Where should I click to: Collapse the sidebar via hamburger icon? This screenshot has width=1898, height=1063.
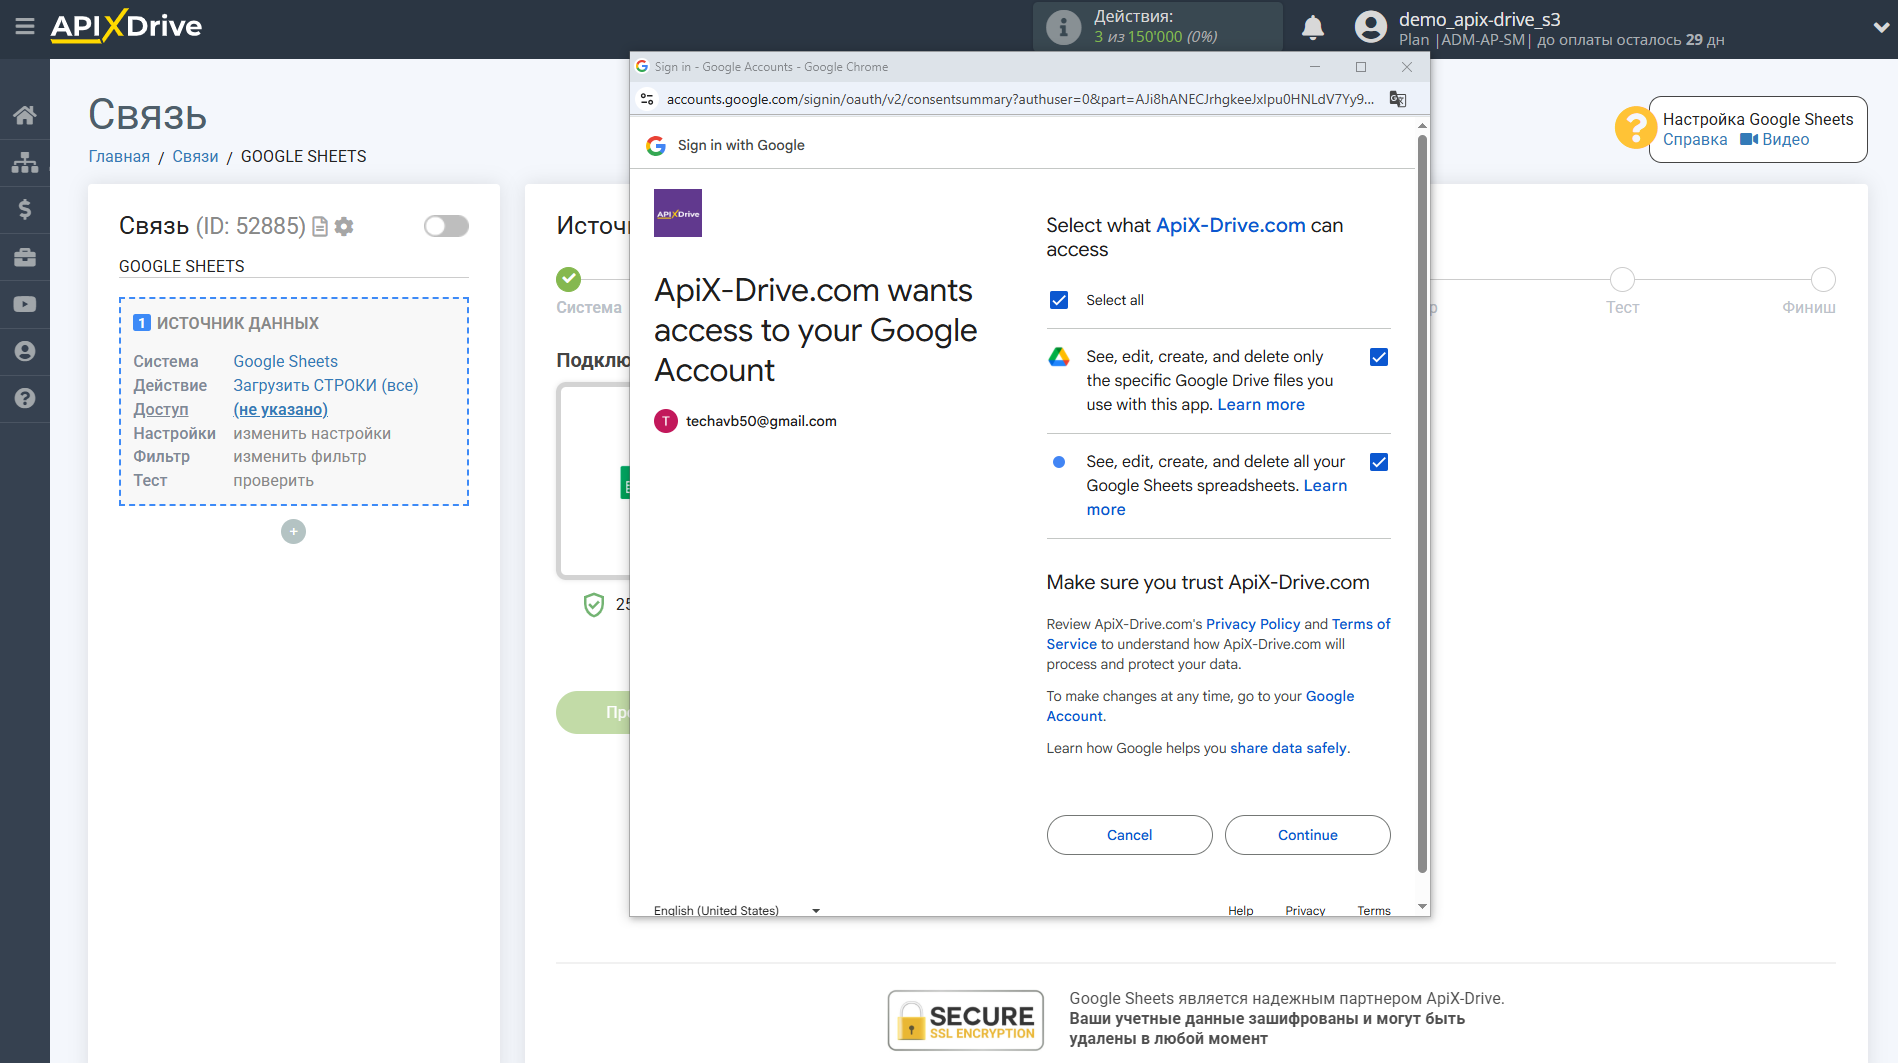point(25,27)
